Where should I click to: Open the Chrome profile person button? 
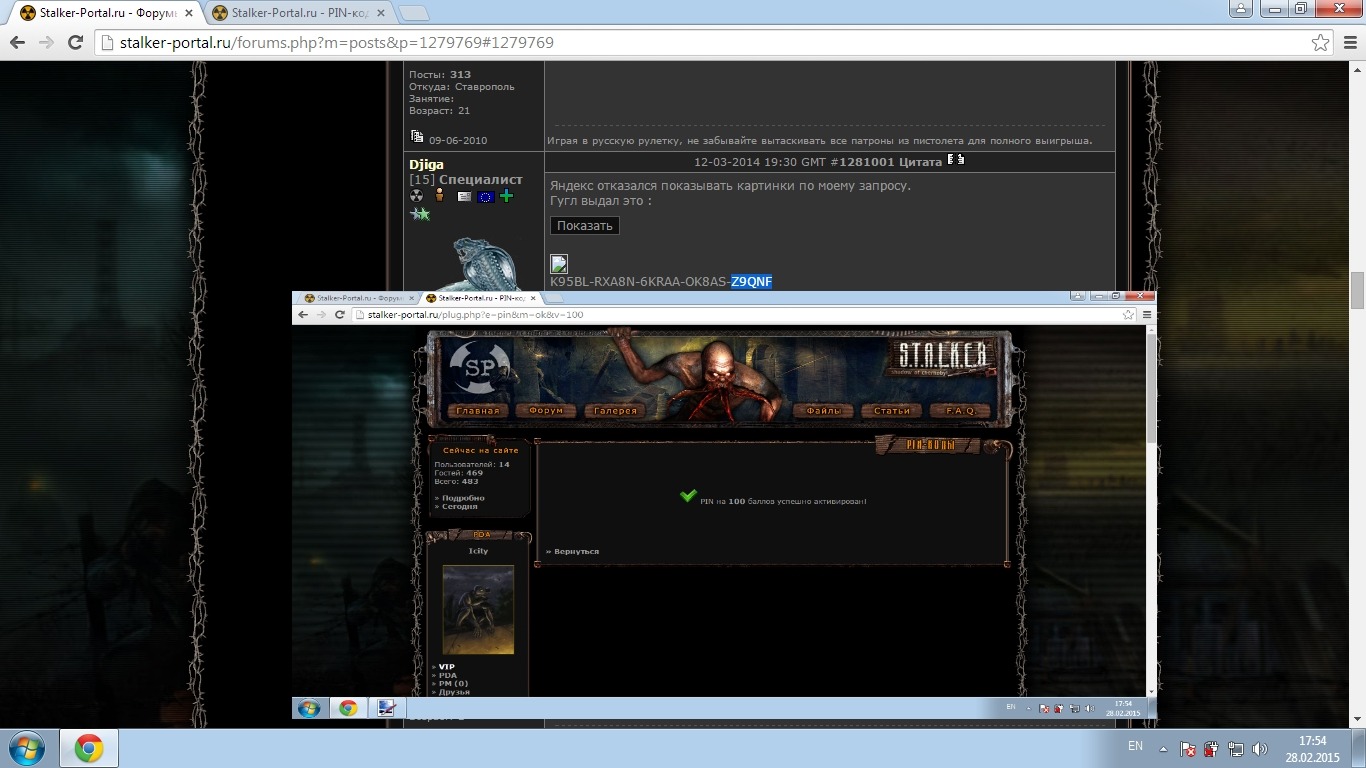point(1240,8)
